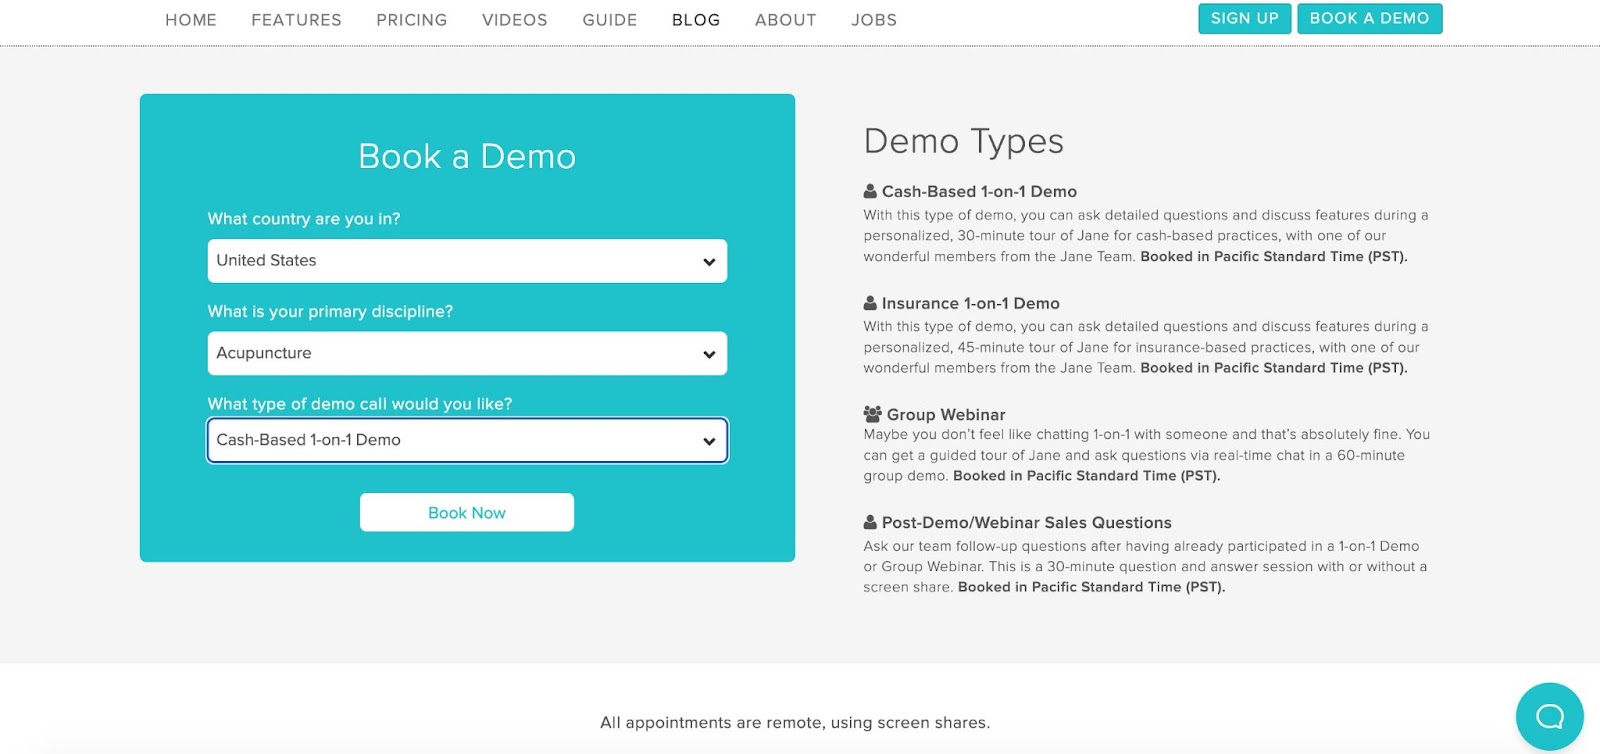Viewport: 1600px width, 754px height.
Task: Open the country dropdown showing United States
Action: point(467,261)
